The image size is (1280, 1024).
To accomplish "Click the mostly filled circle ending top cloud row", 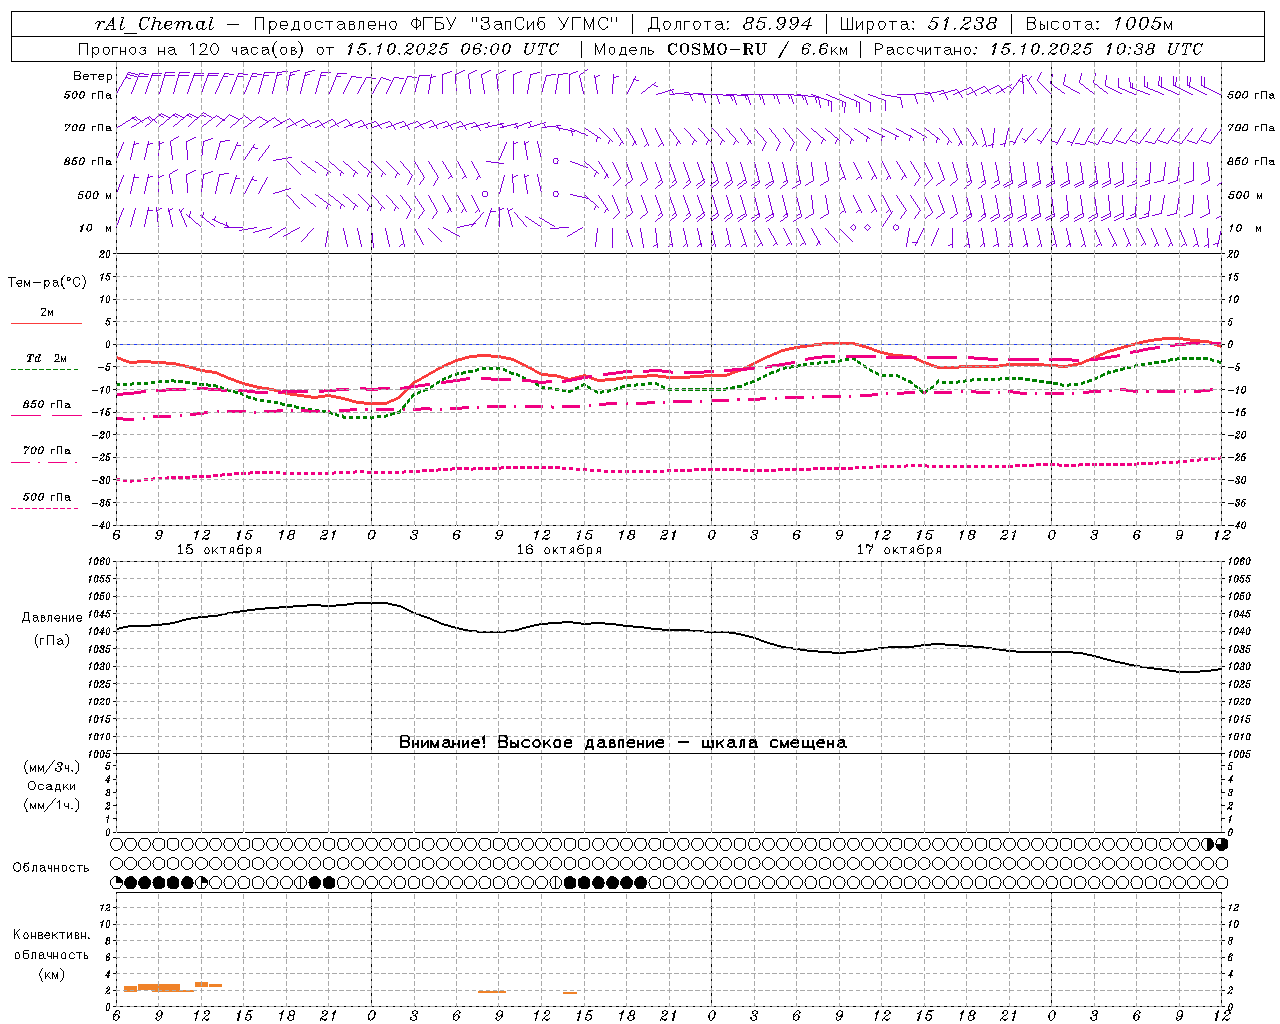I will [x=1222, y=844].
